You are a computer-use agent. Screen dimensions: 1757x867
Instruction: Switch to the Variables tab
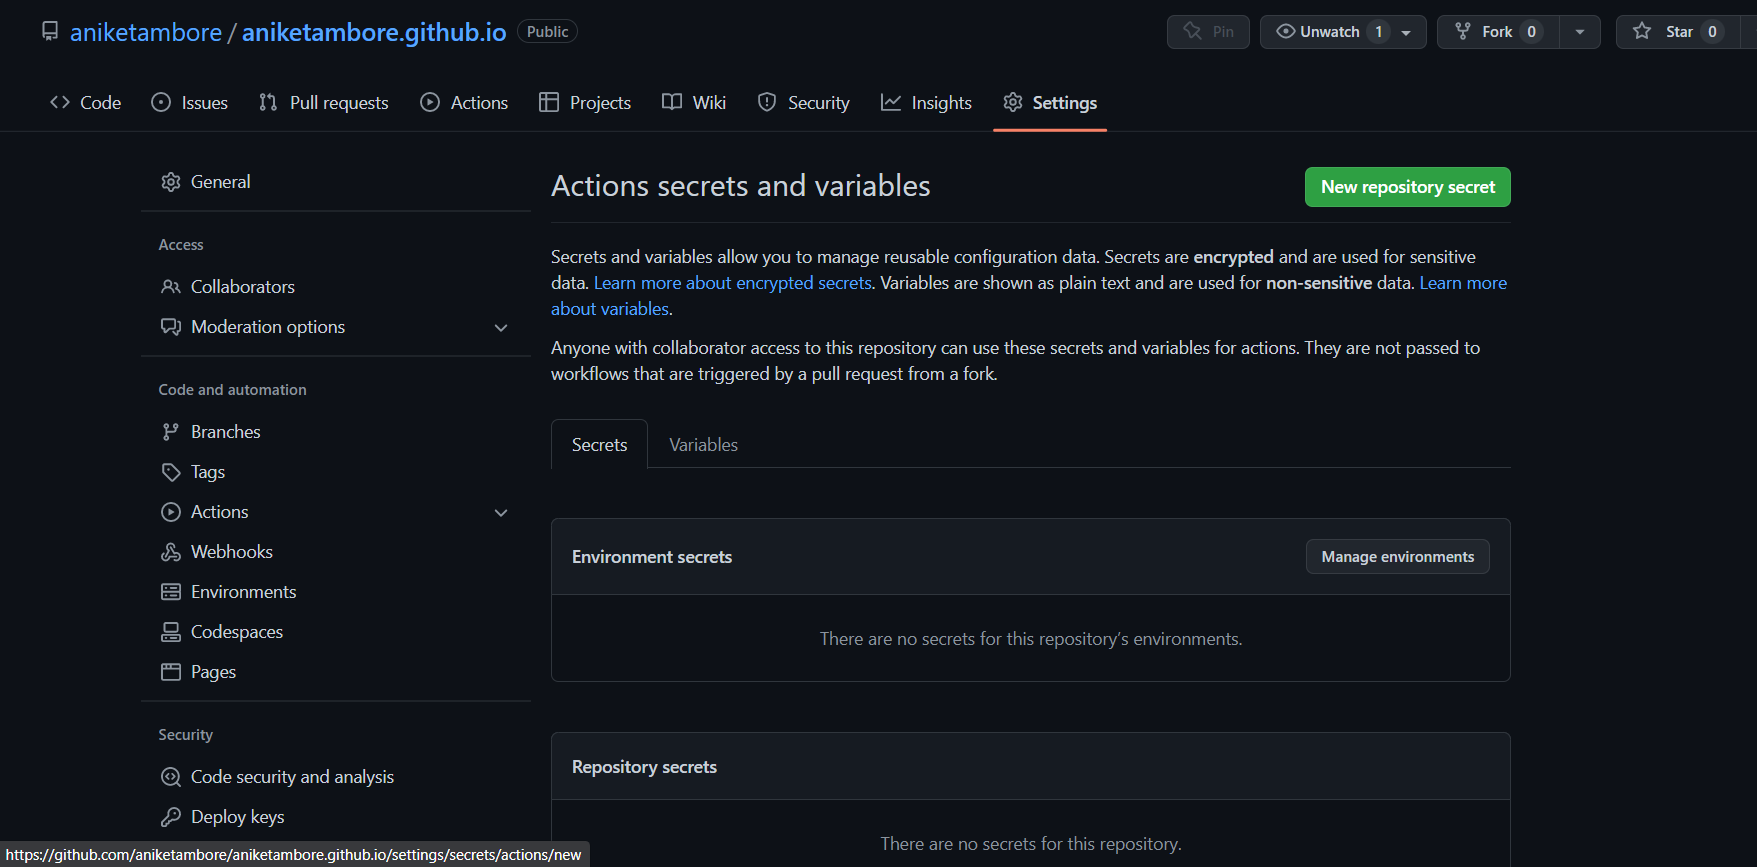coord(703,445)
